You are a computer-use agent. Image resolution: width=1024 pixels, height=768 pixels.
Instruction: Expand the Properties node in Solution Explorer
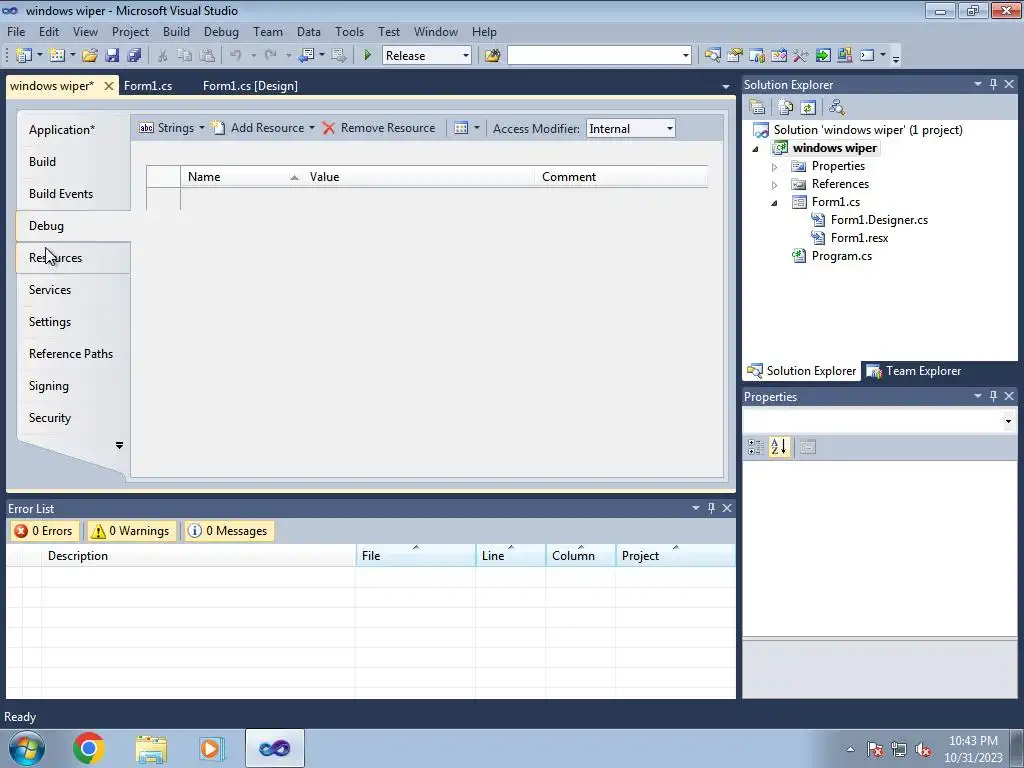(775, 167)
